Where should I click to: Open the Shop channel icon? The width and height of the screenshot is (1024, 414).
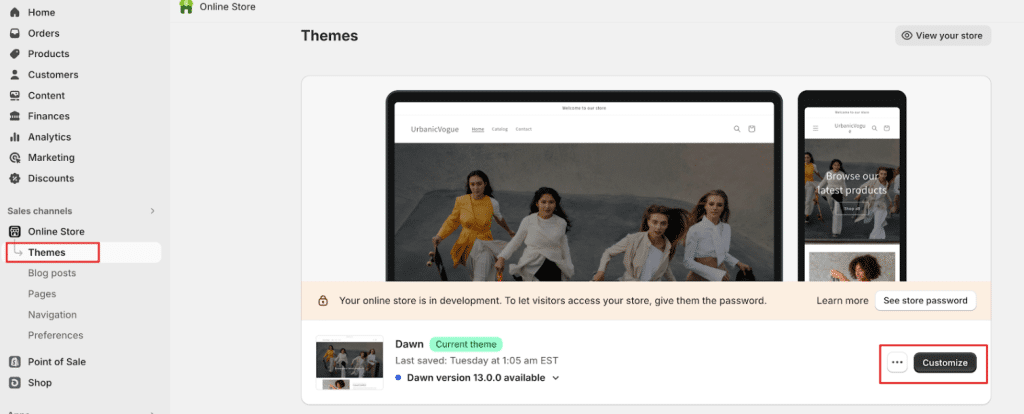point(15,383)
